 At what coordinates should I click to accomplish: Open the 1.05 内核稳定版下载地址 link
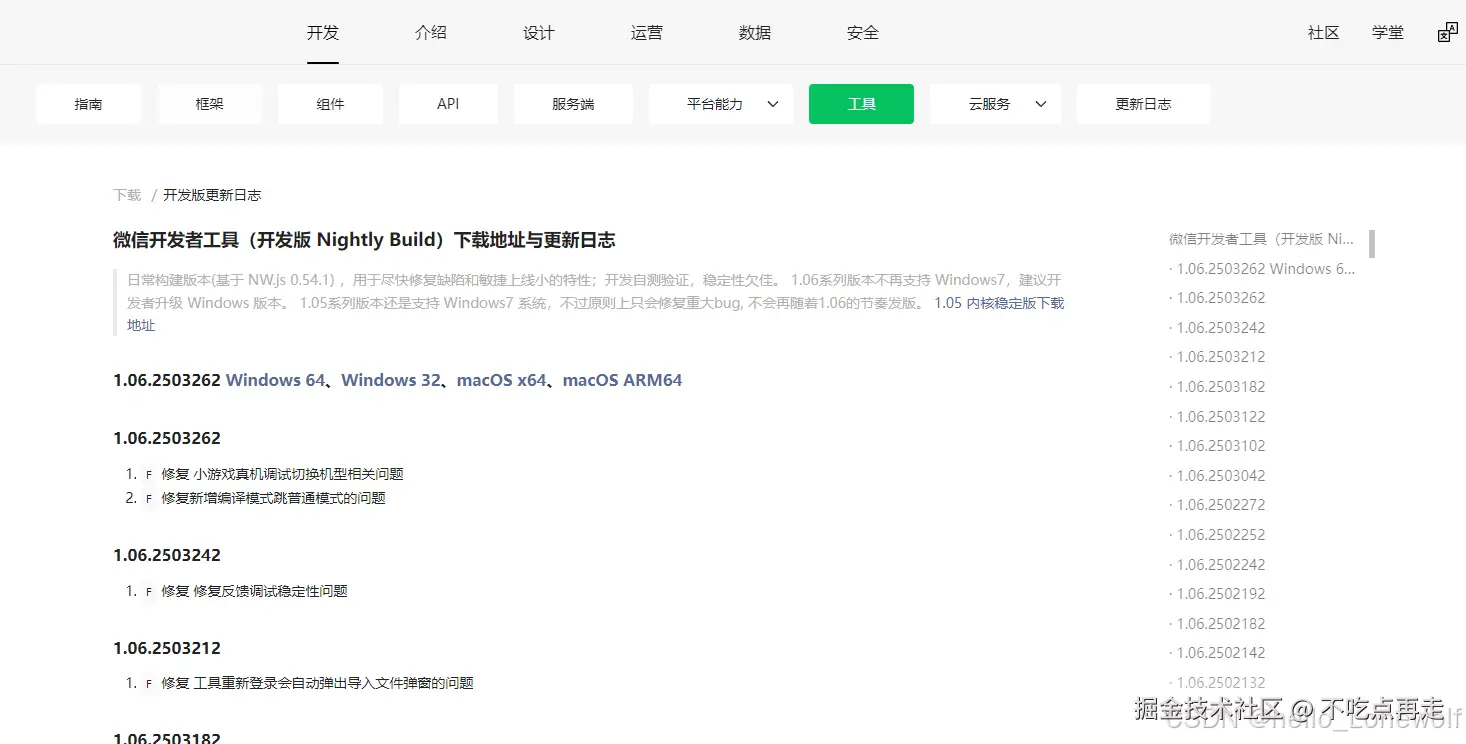tap(999, 303)
